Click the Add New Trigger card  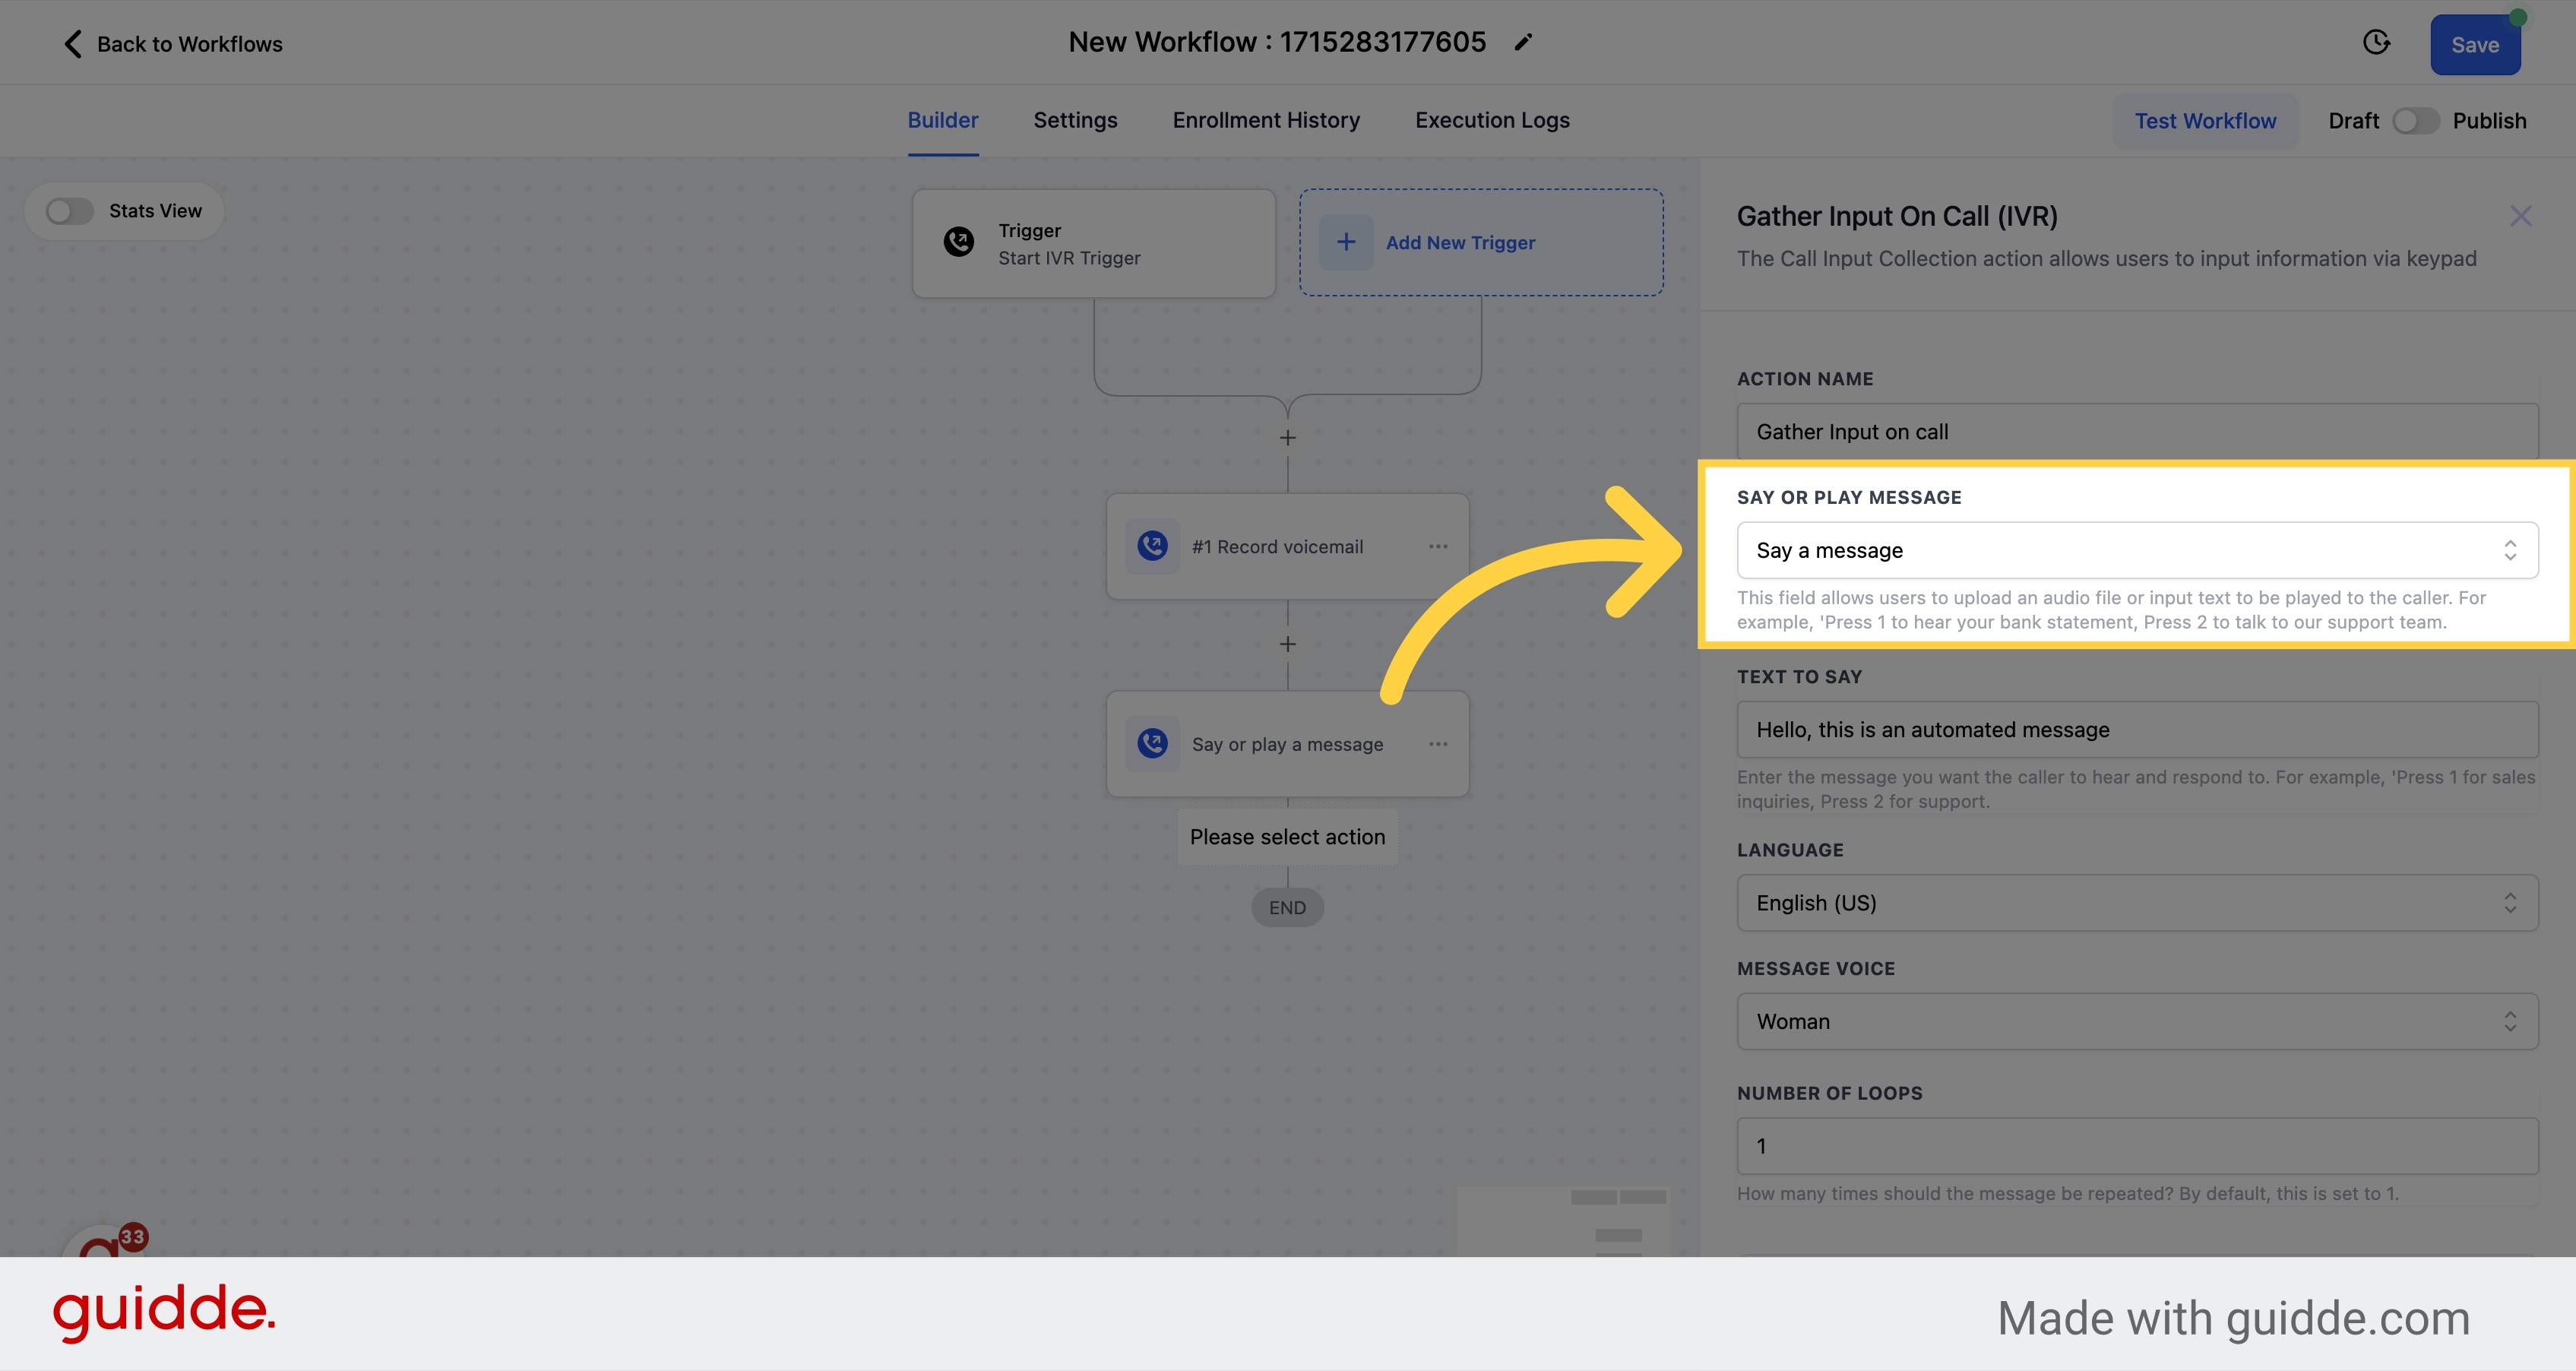pos(1481,242)
